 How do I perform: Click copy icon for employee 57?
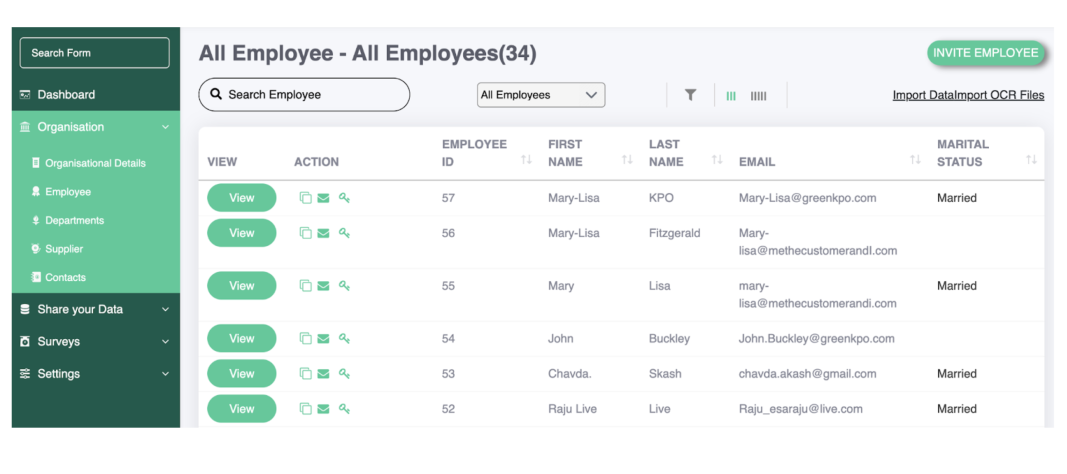pyautogui.click(x=306, y=198)
